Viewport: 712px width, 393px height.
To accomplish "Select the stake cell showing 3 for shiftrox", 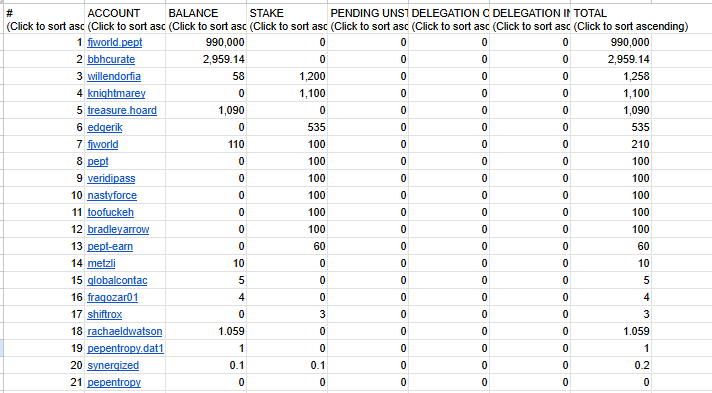I will [x=287, y=314].
